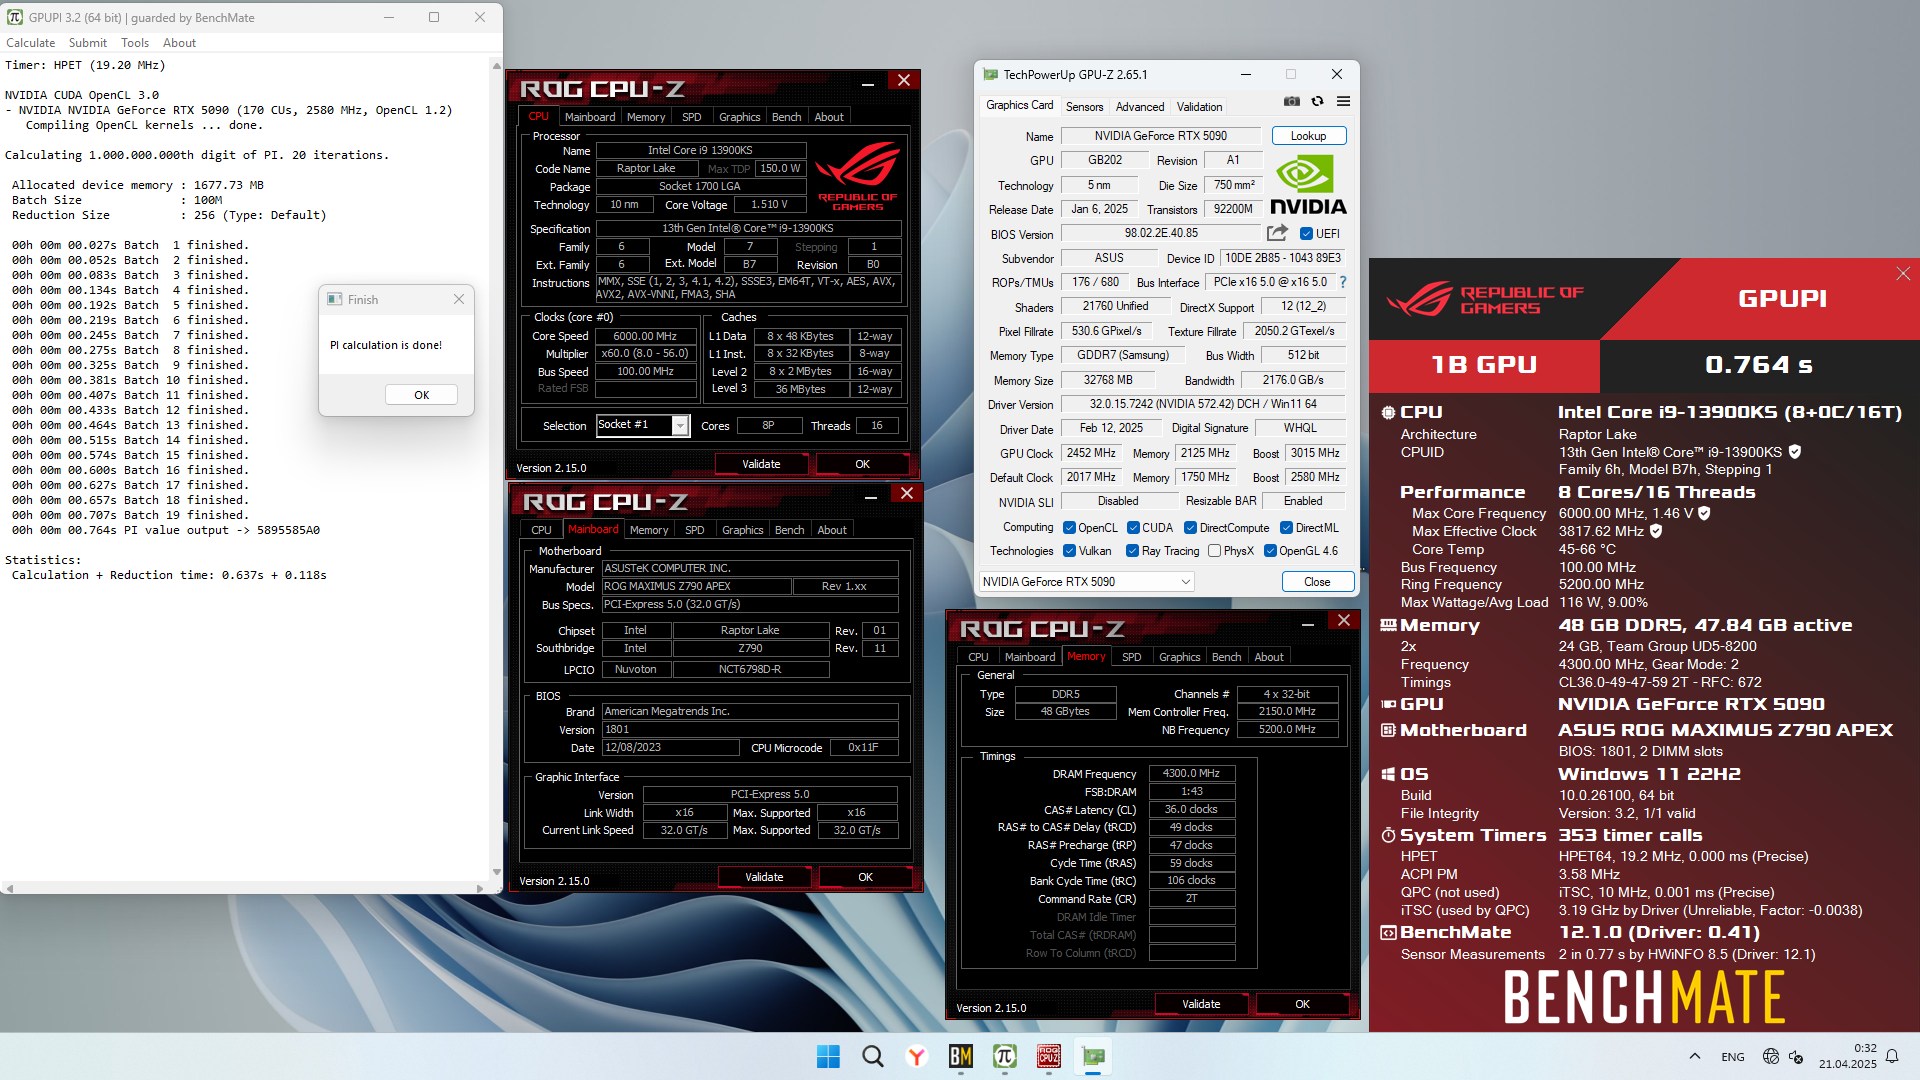Open Yandex Browser from the taskbar
Image resolution: width=1920 pixels, height=1080 pixels.
tap(916, 1056)
